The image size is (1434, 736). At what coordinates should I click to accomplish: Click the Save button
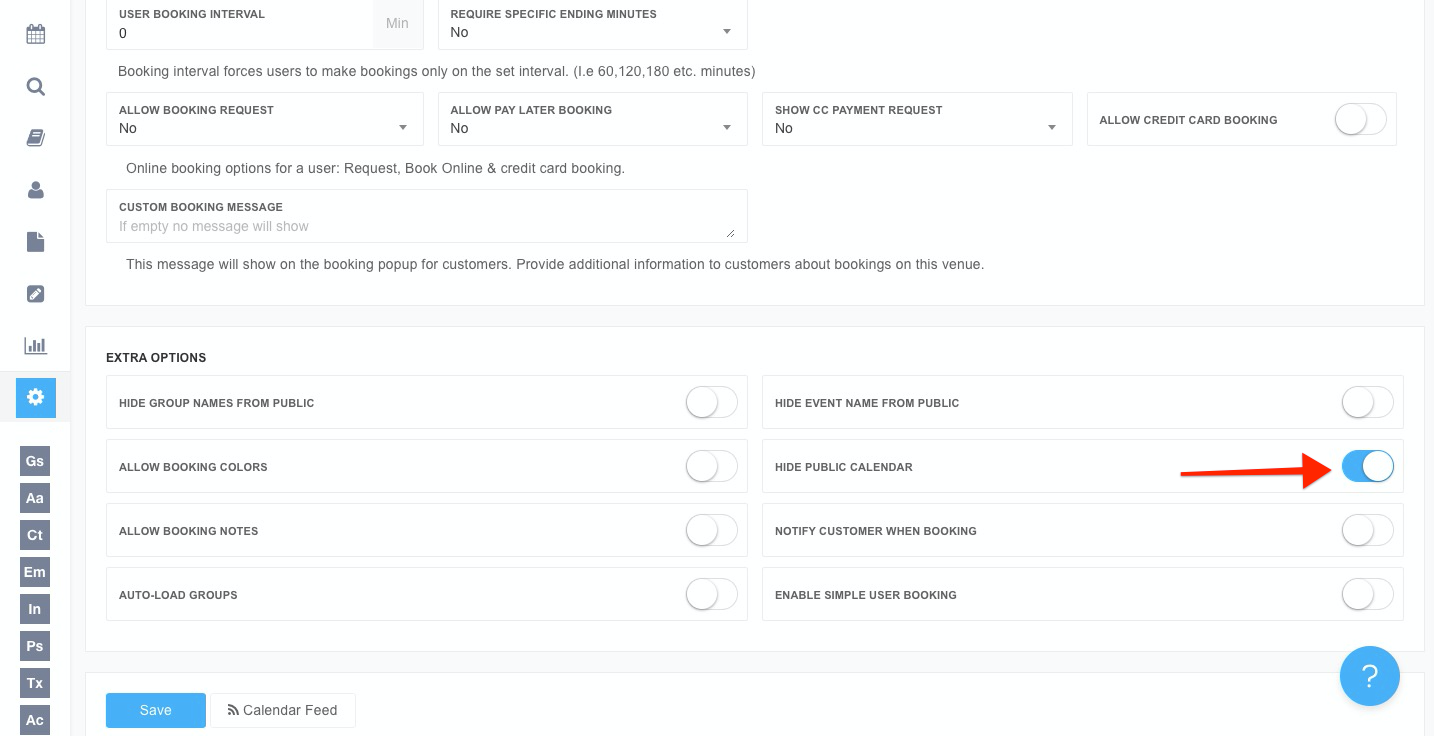[x=155, y=710]
